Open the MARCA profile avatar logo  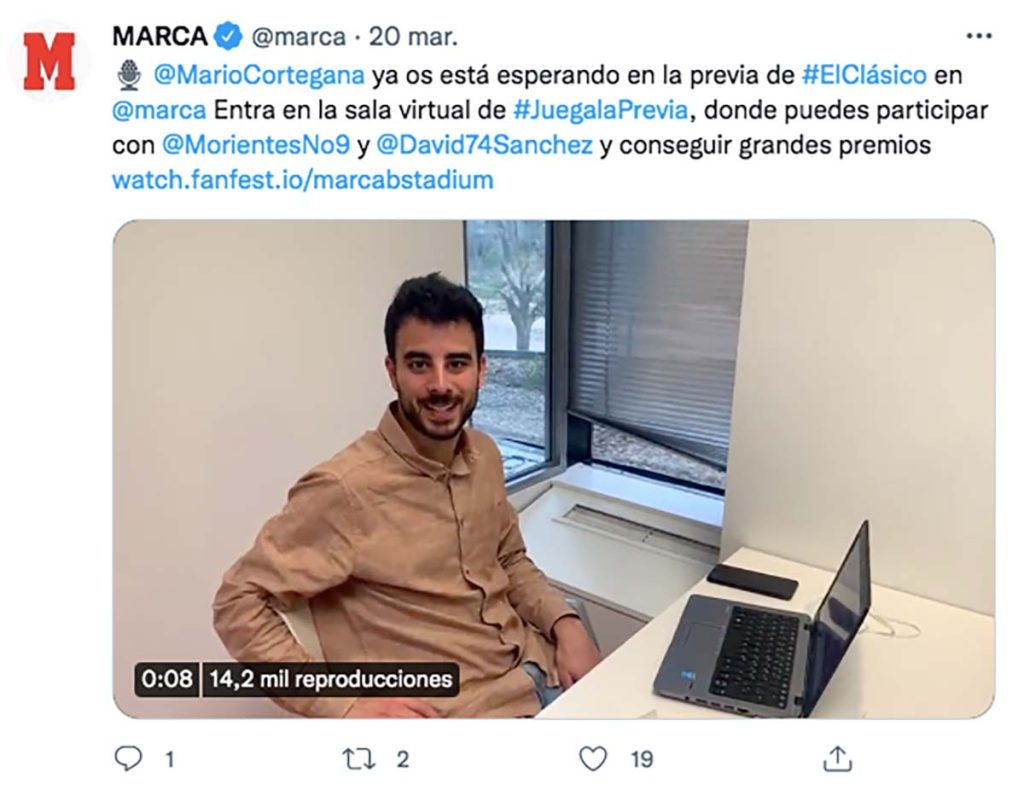click(x=49, y=61)
